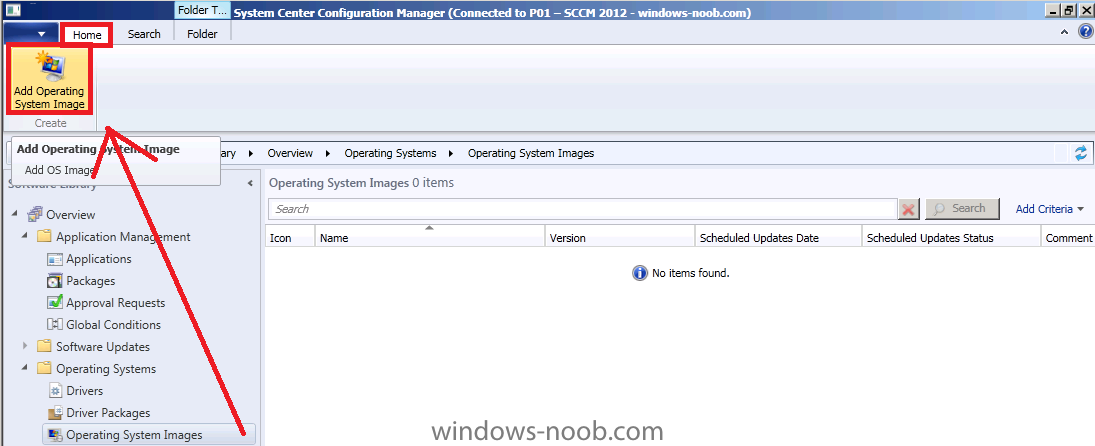Open the help question mark icon
The height and width of the screenshot is (446, 1095).
[x=1084, y=33]
